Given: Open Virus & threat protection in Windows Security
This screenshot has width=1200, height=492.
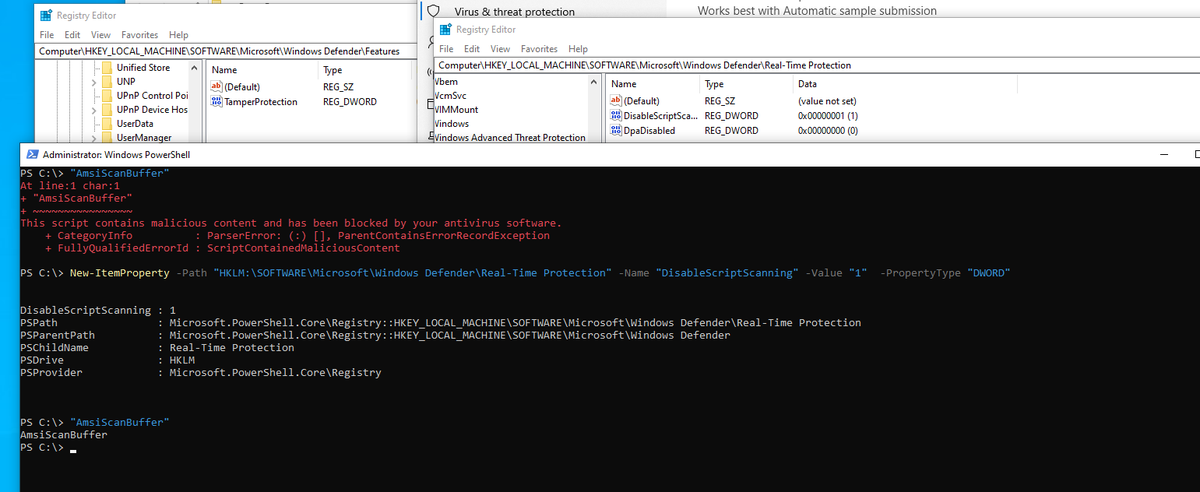Looking at the screenshot, I should point(514,11).
